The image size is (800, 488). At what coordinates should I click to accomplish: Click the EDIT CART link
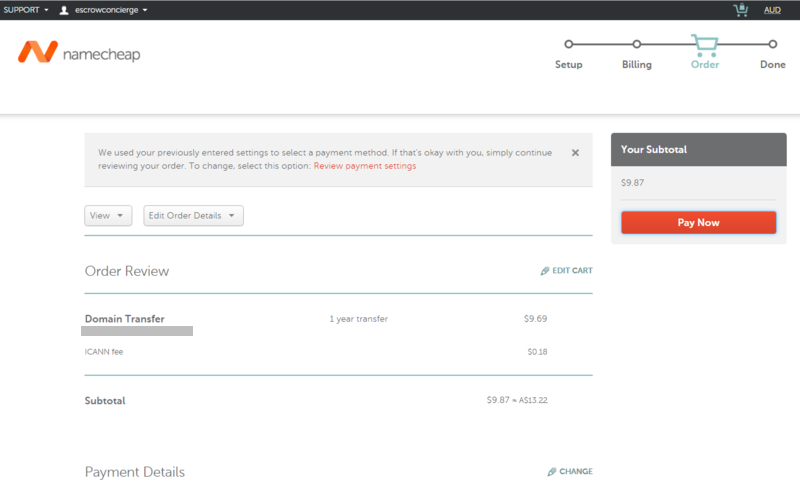coord(571,271)
